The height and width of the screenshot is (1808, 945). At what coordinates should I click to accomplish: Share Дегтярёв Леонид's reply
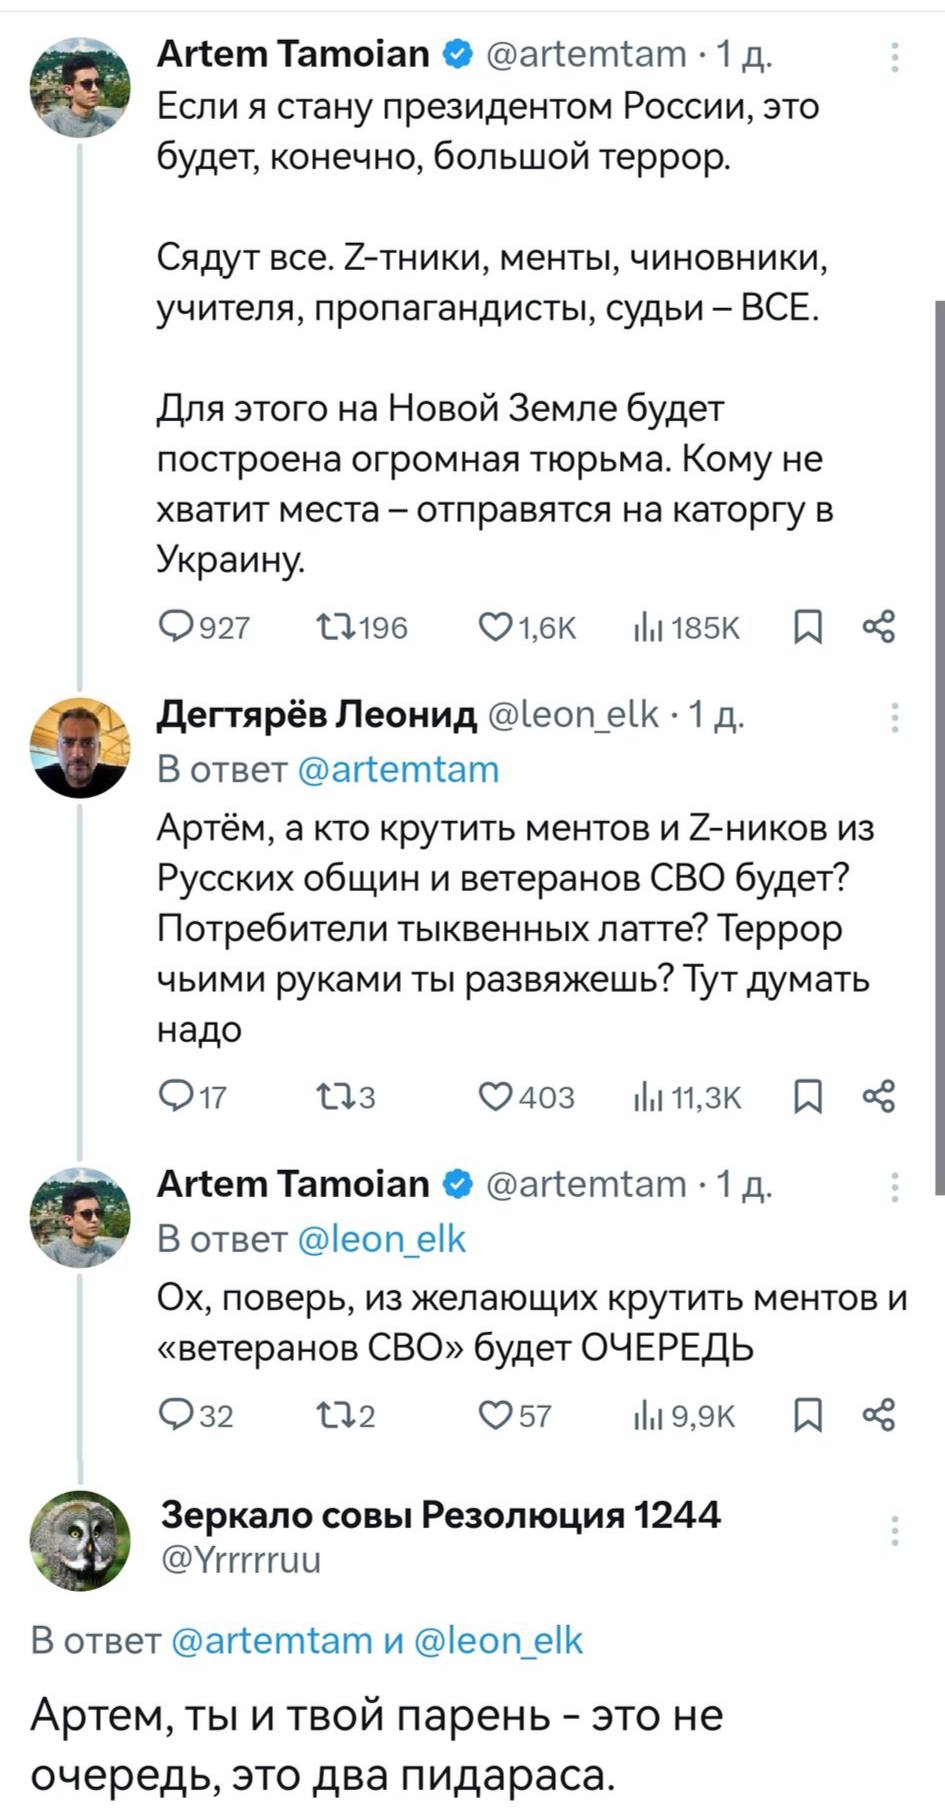878,1097
